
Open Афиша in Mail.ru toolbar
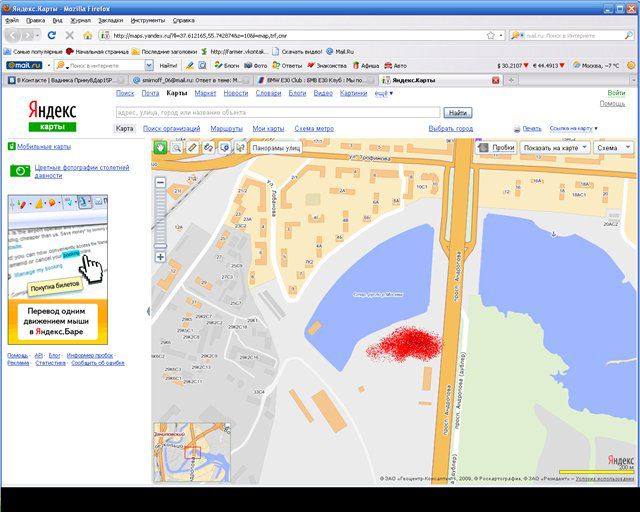click(x=366, y=65)
